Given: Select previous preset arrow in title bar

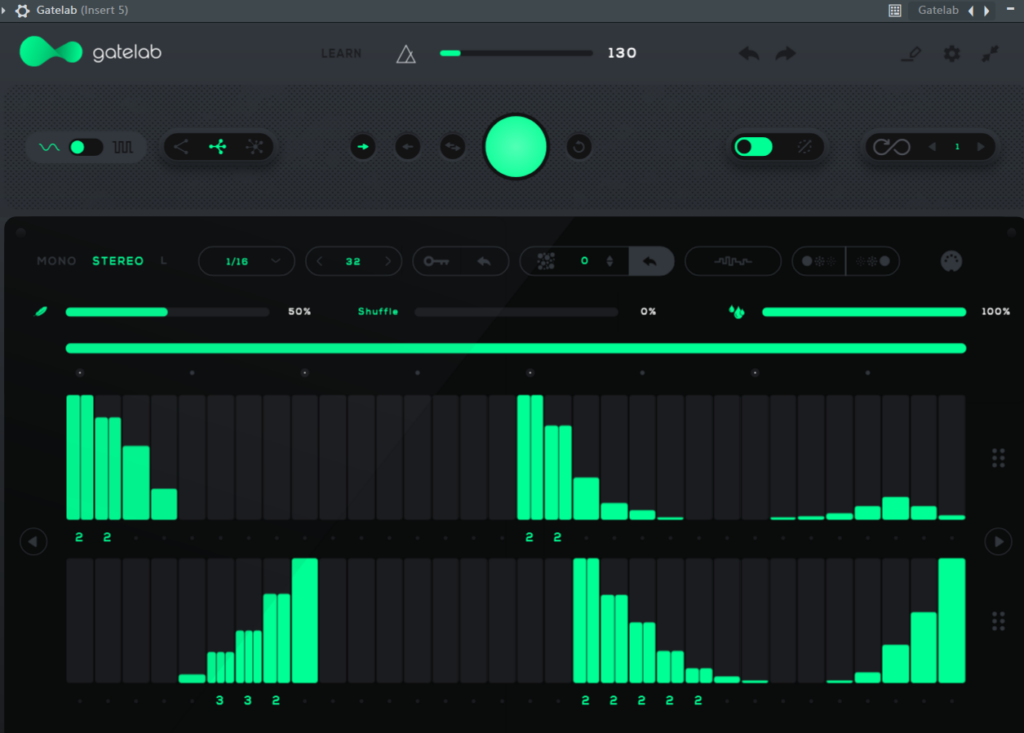Looking at the screenshot, I should (x=971, y=10).
